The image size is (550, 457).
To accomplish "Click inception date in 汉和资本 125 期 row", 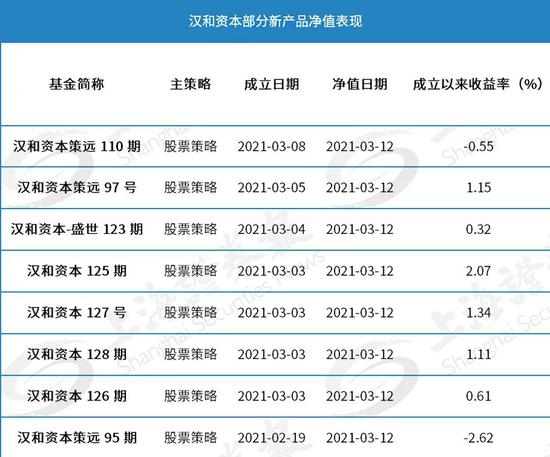I will 271,271.
